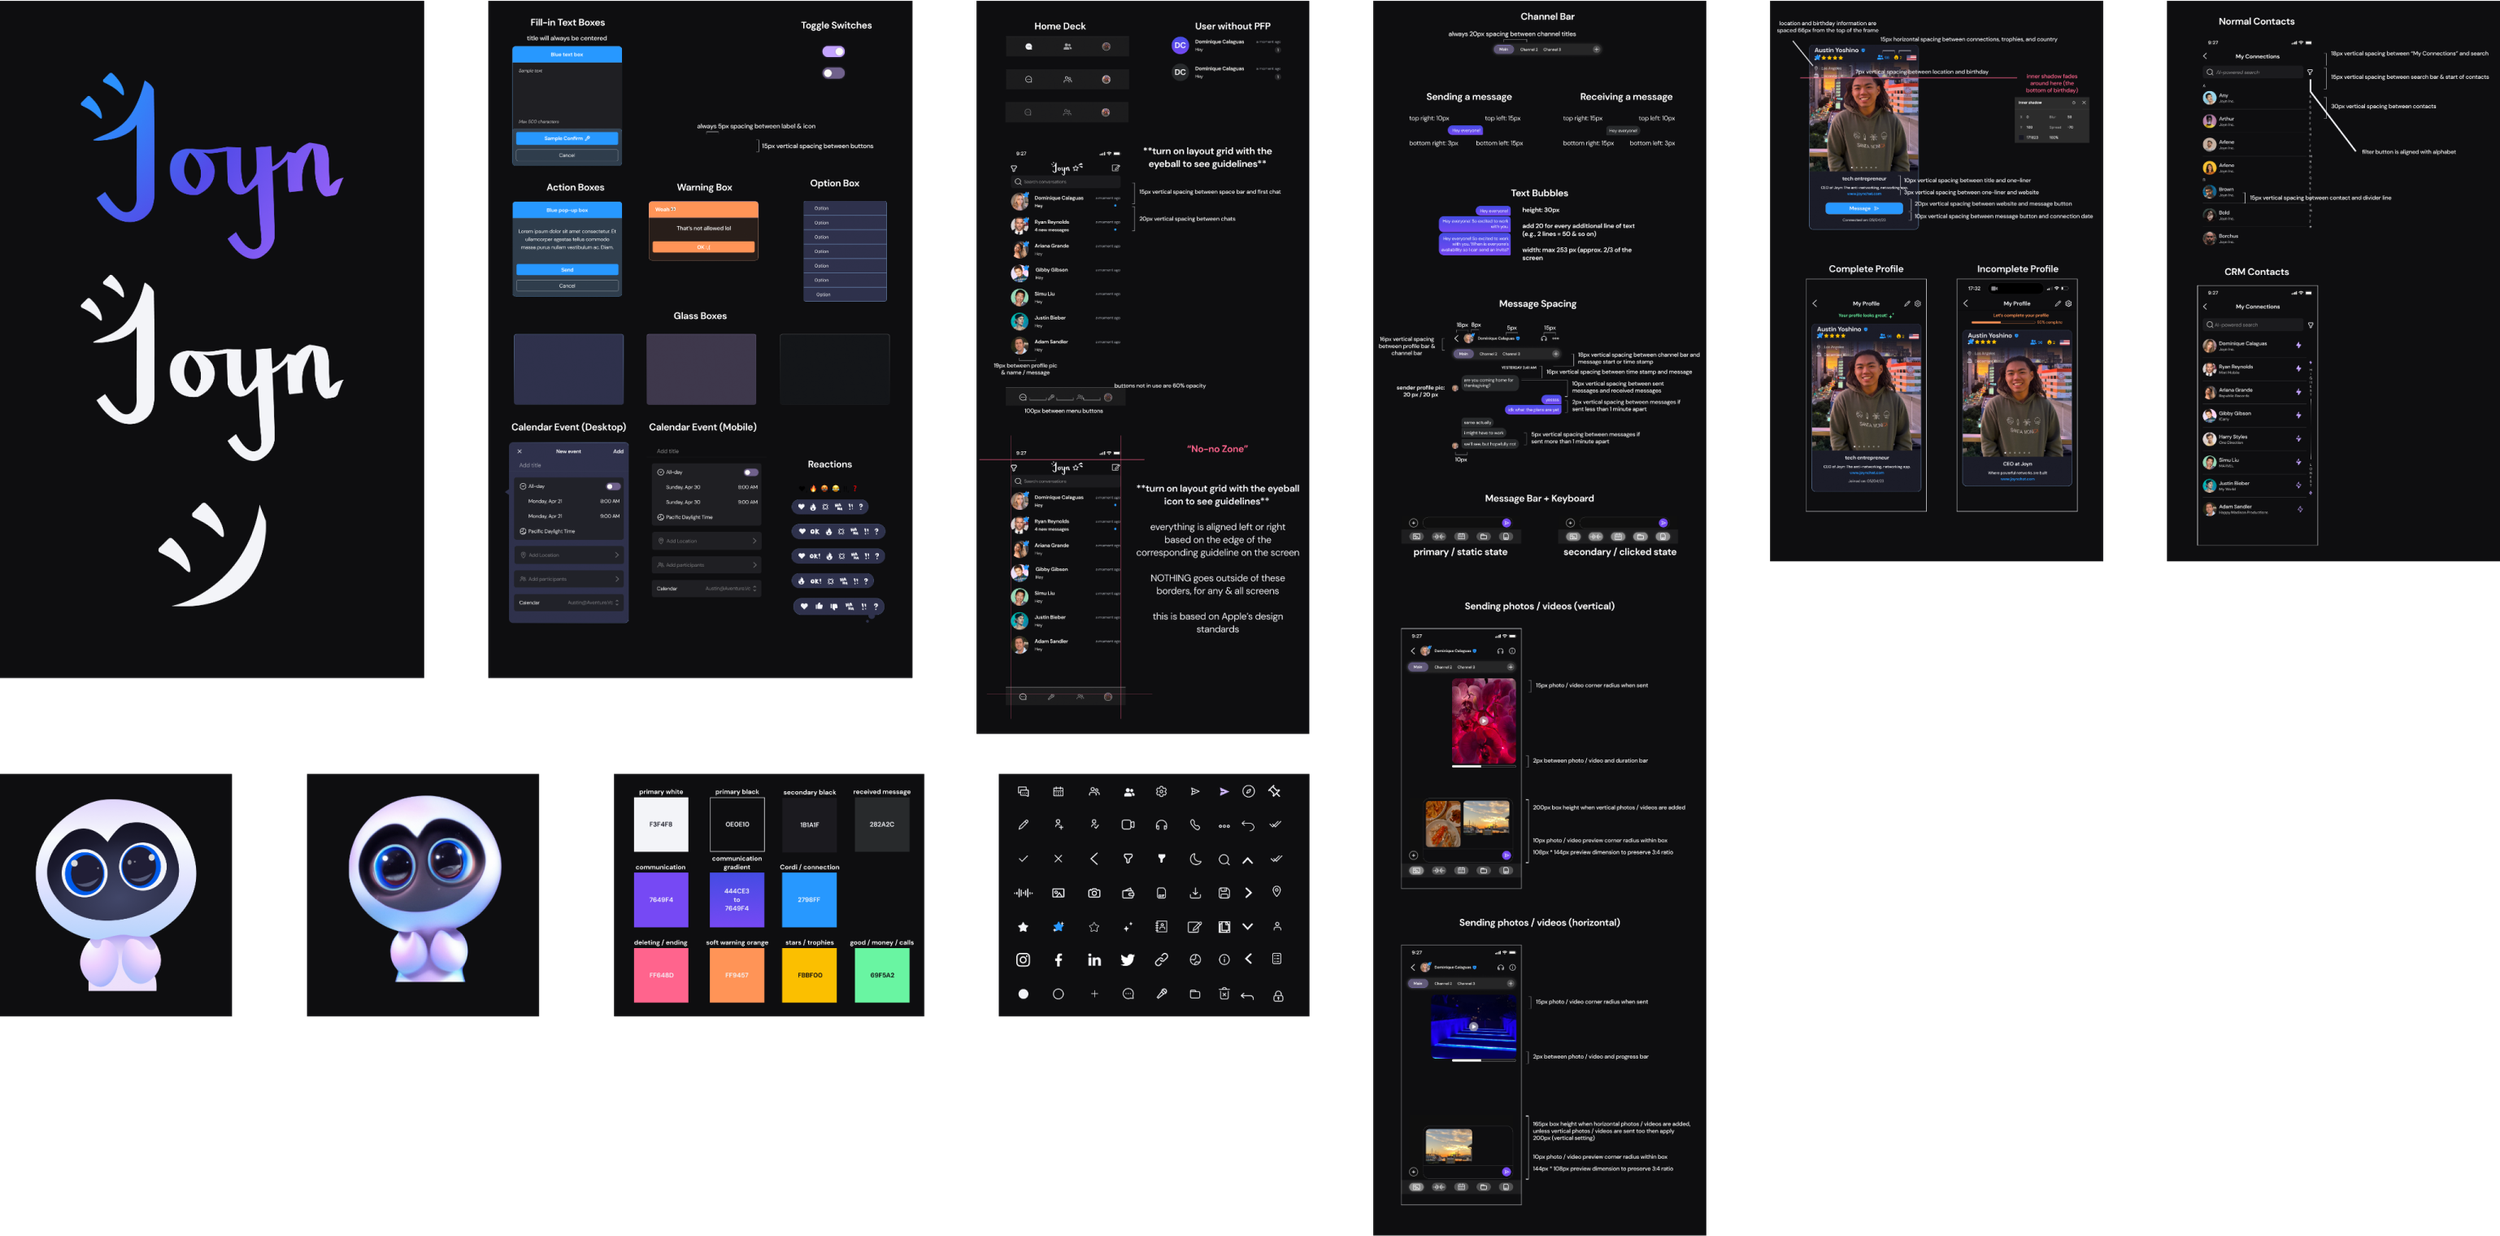Click the orange OK button in Warning Box
Screen dimensions: 2500x1236
pos(703,247)
